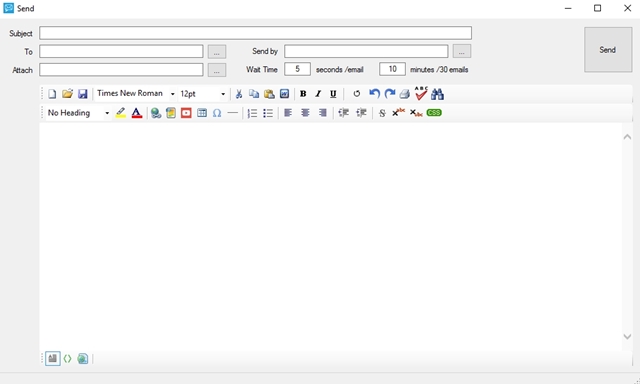Align text left

288,113
